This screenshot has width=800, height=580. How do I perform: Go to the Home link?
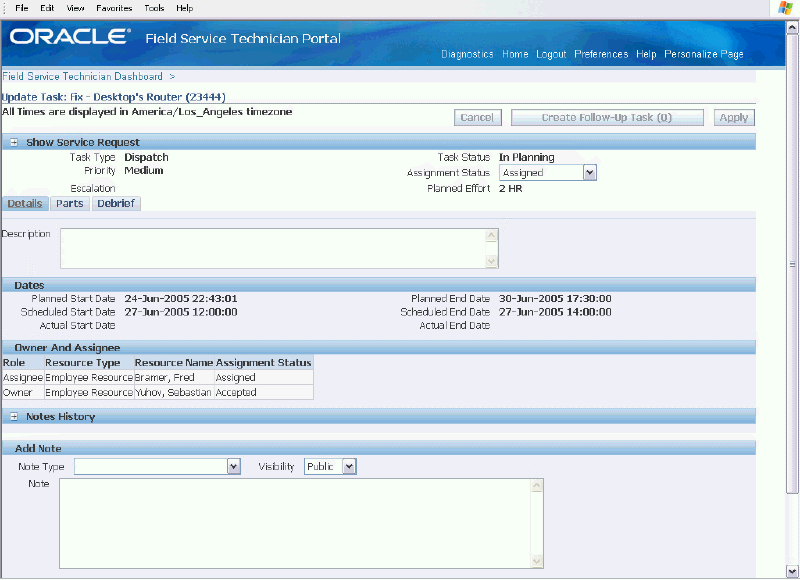coord(515,54)
